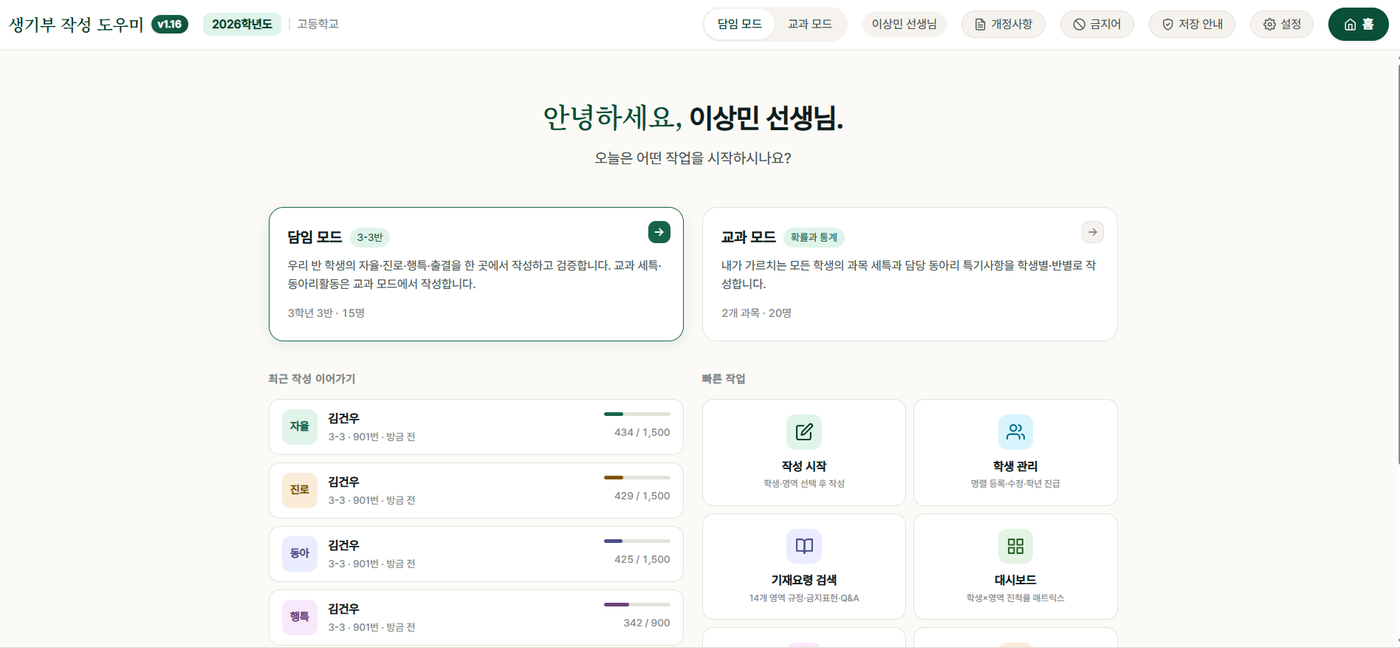Screen dimensions: 1400x648
Task: Open the 대시보드 quick action card
Action: click(x=1015, y=566)
